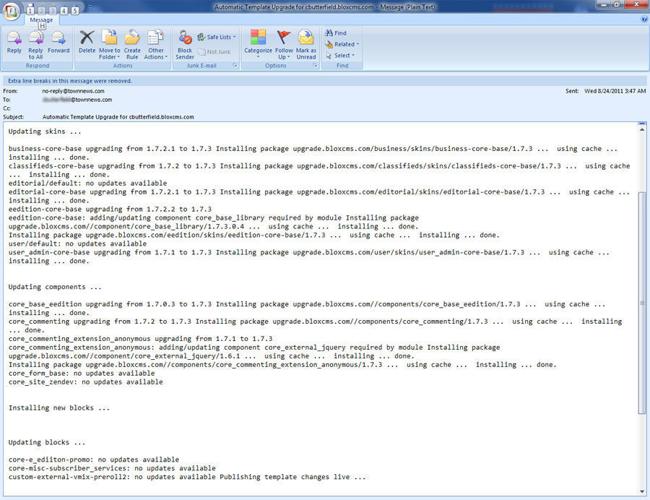Image resolution: width=650 pixels, height=500 pixels.
Task: Click the 'Updating skins ...' line
Action: (45, 131)
